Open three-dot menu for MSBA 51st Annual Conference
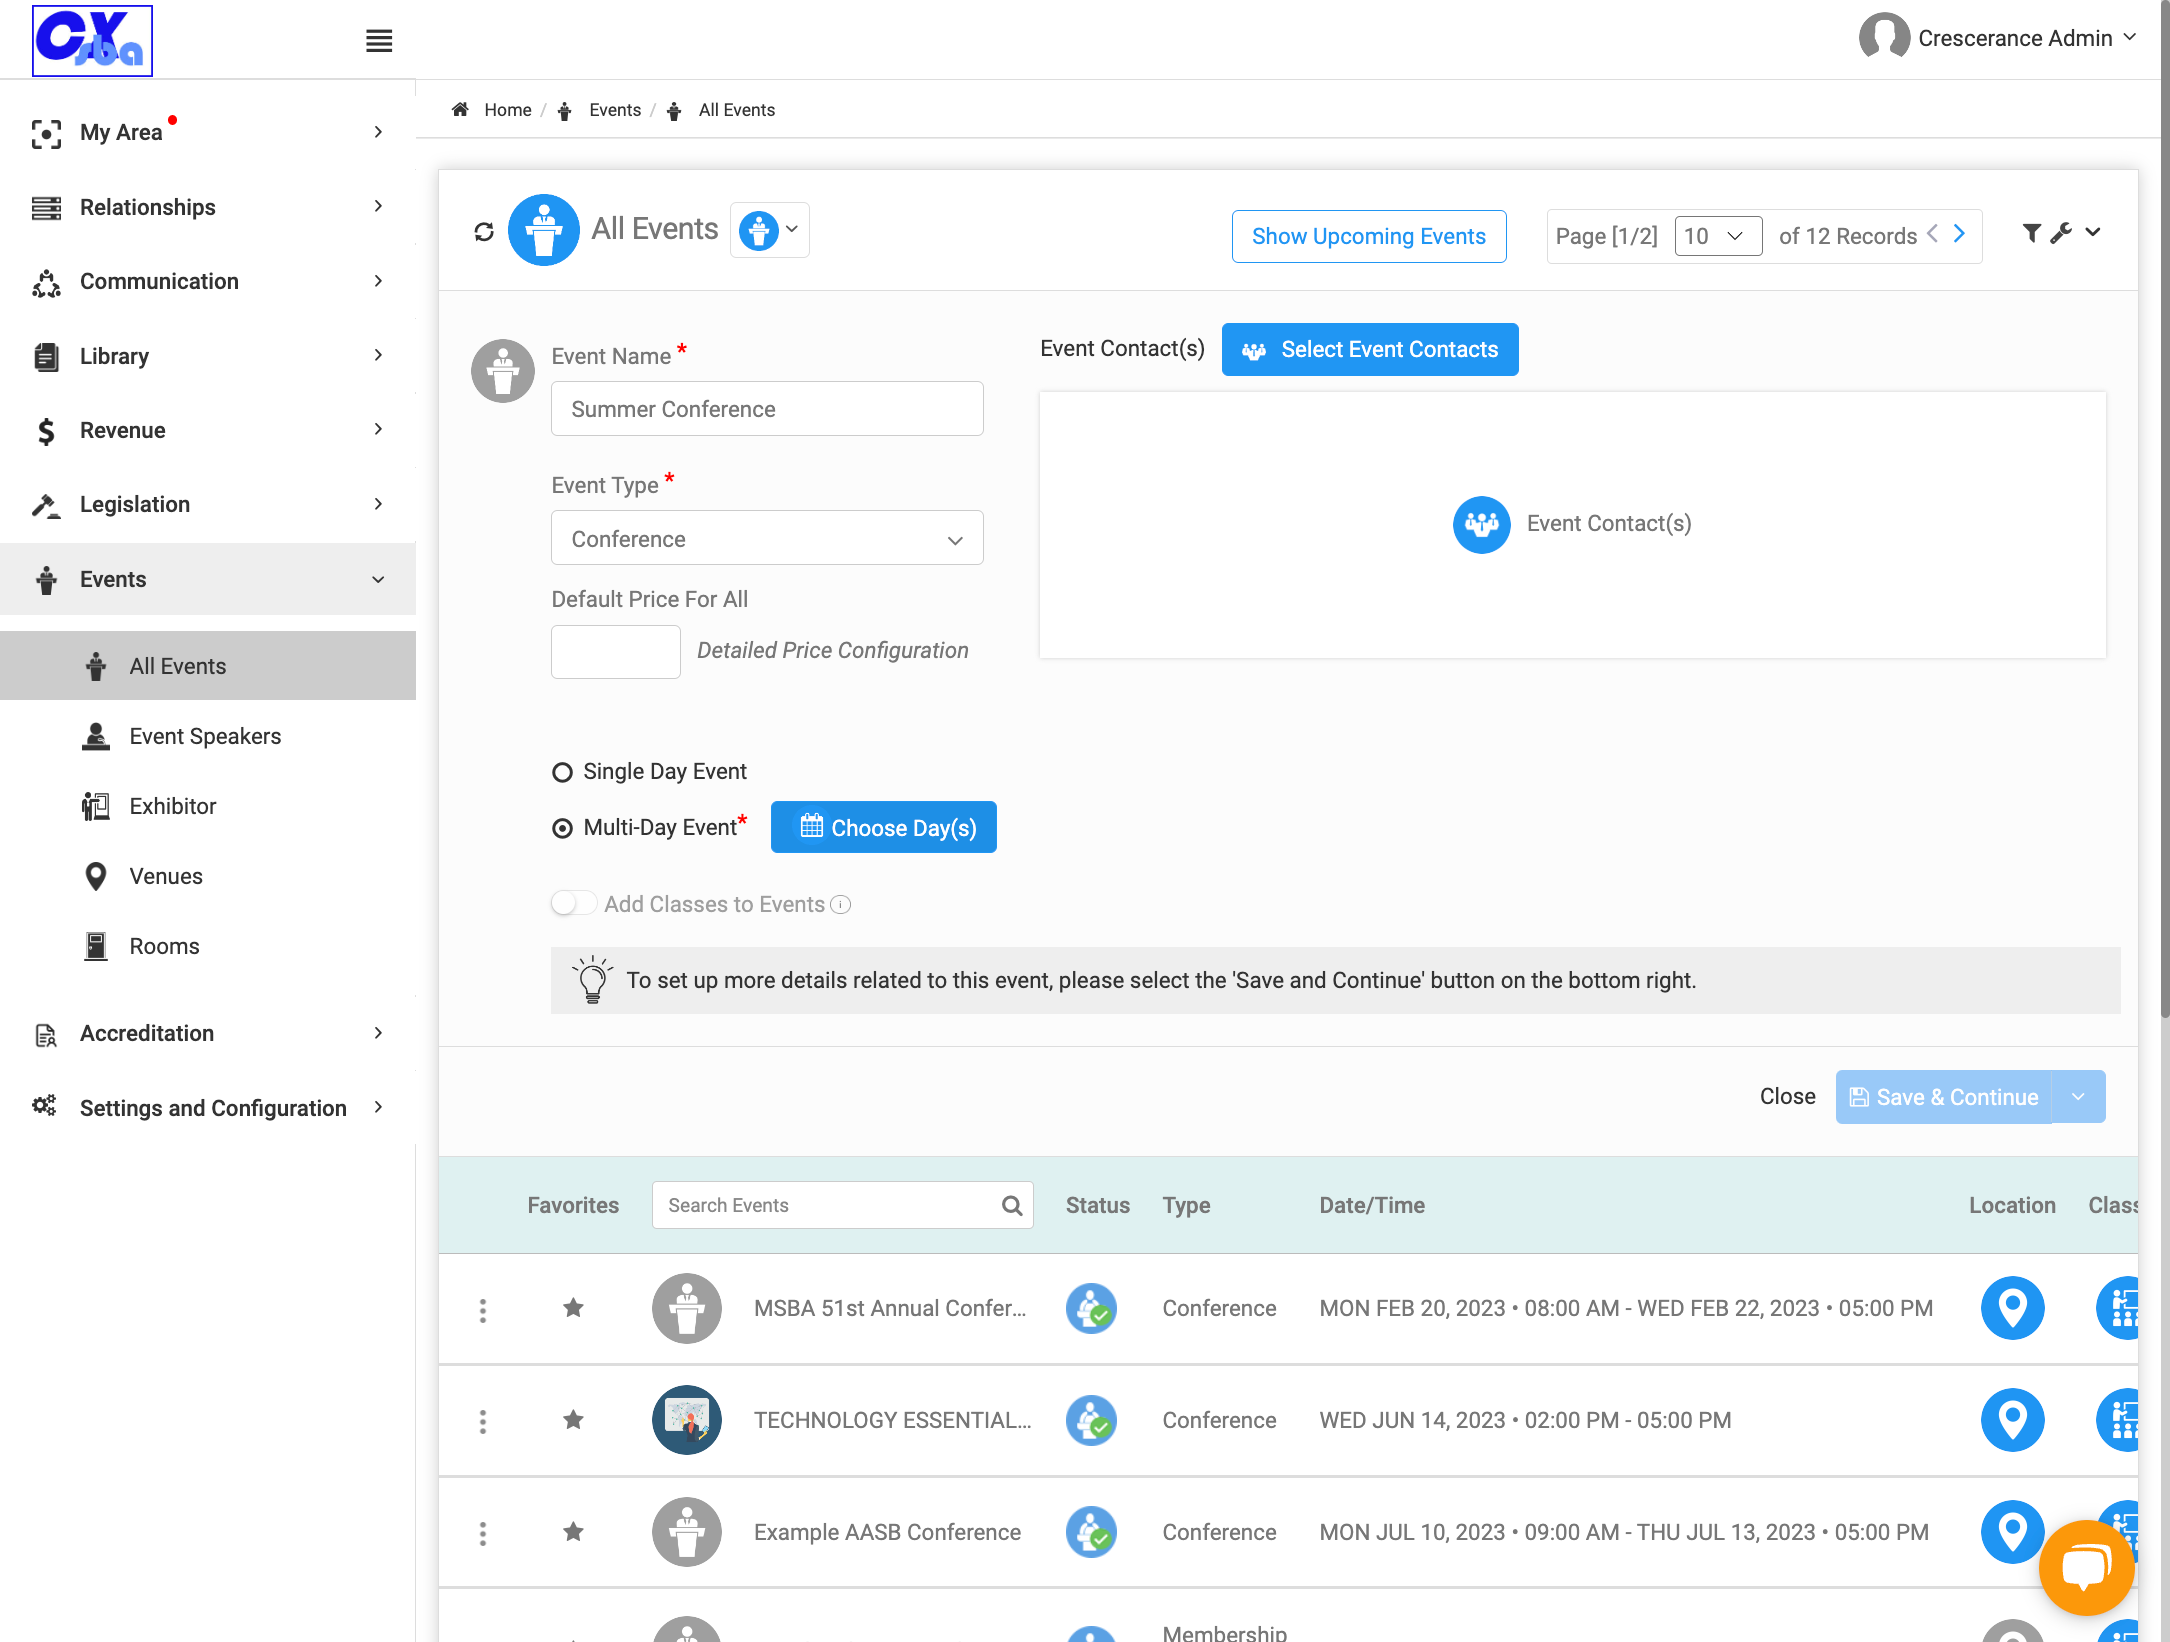The width and height of the screenshot is (2170, 1642). (483, 1310)
